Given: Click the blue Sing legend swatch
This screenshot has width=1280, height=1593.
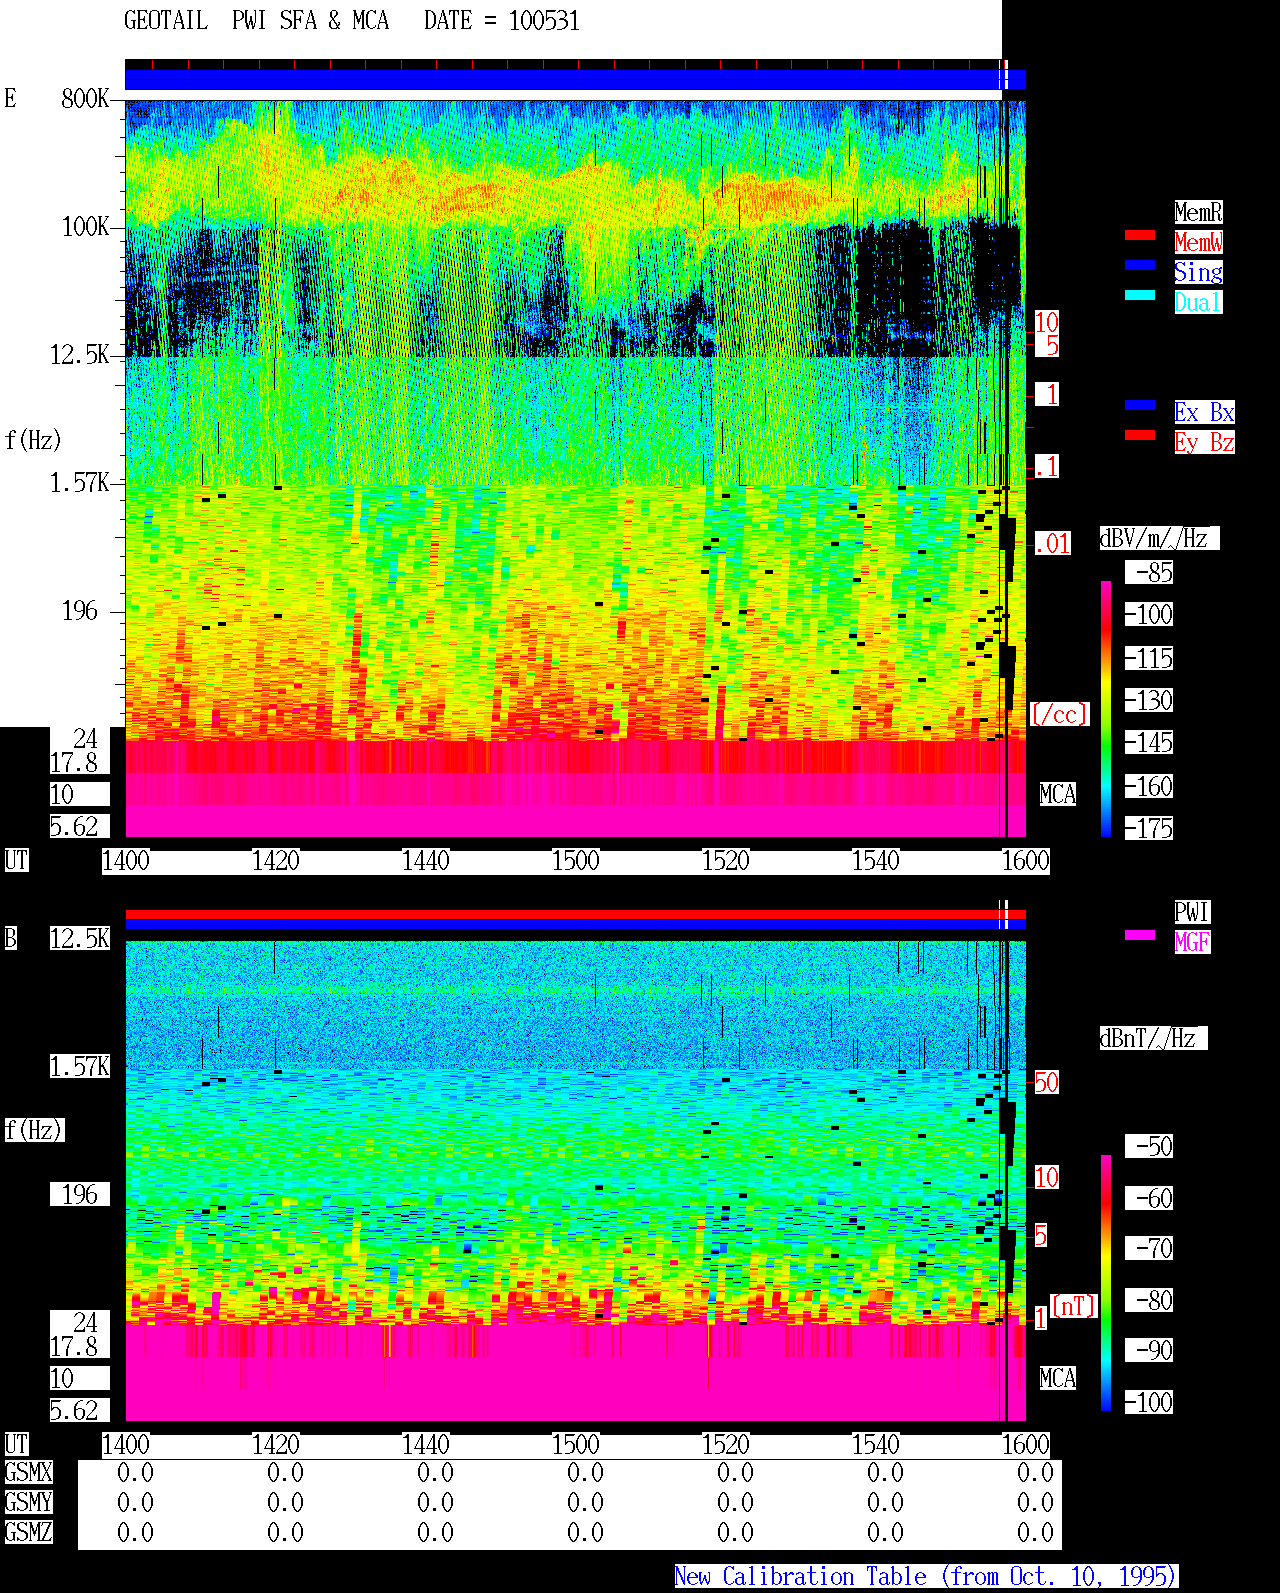Looking at the screenshot, I should pyautogui.click(x=1140, y=265).
